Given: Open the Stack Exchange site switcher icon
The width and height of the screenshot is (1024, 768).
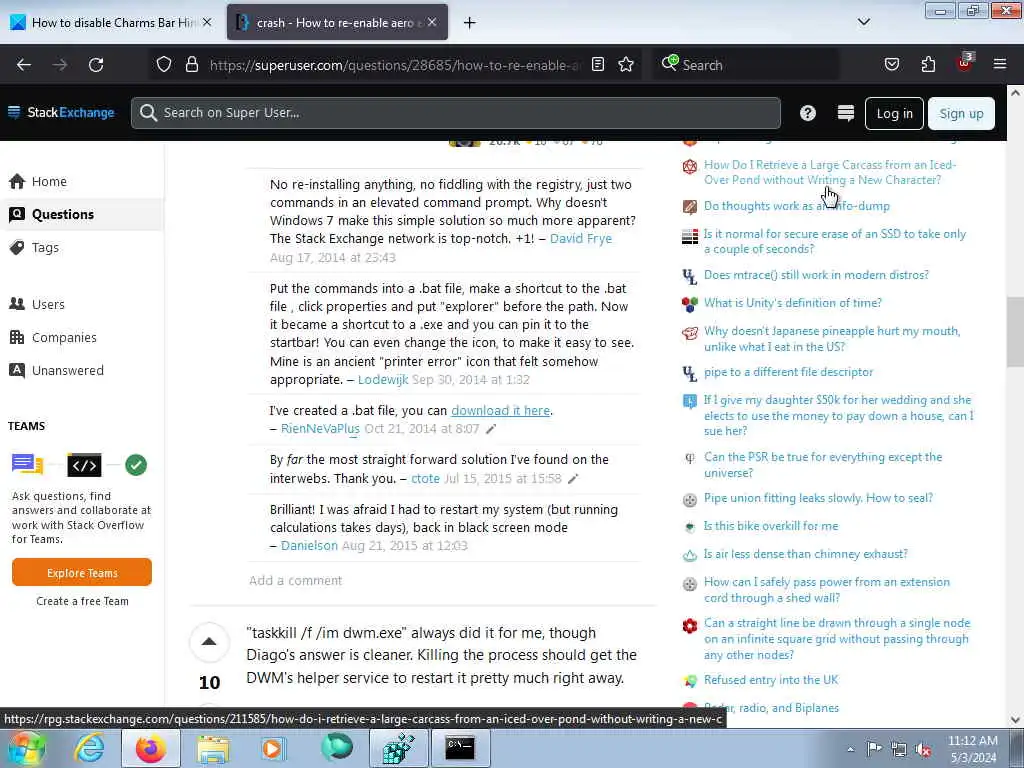Looking at the screenshot, I should tap(846, 113).
